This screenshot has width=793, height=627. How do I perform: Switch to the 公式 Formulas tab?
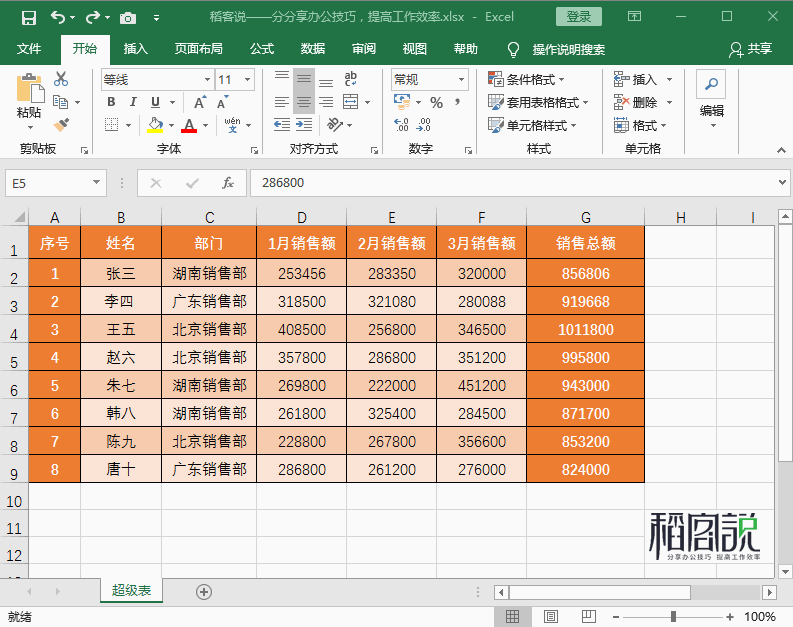point(262,49)
